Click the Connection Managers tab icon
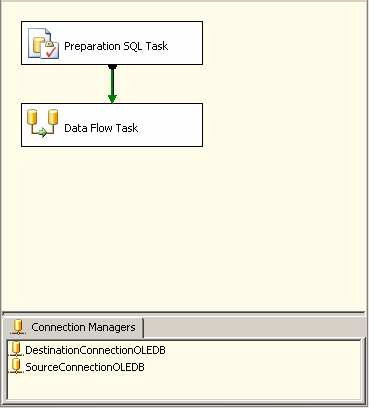The image size is (369, 408). point(18,327)
